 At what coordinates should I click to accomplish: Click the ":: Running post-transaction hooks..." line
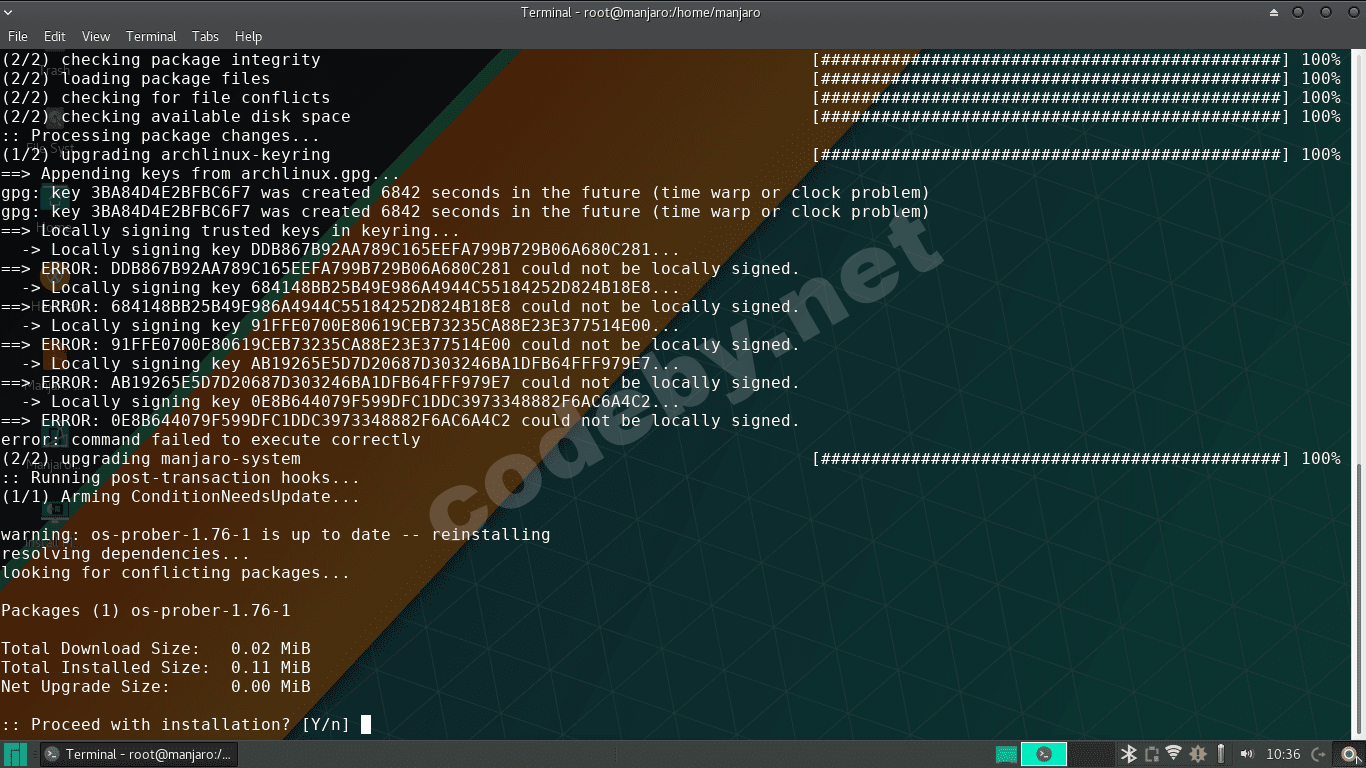pyautogui.click(x=181, y=477)
